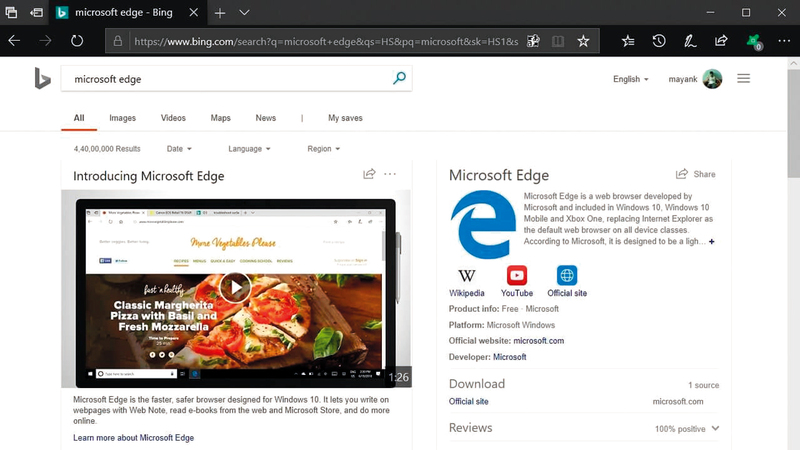Open the Language filter dropdown

coord(249,149)
